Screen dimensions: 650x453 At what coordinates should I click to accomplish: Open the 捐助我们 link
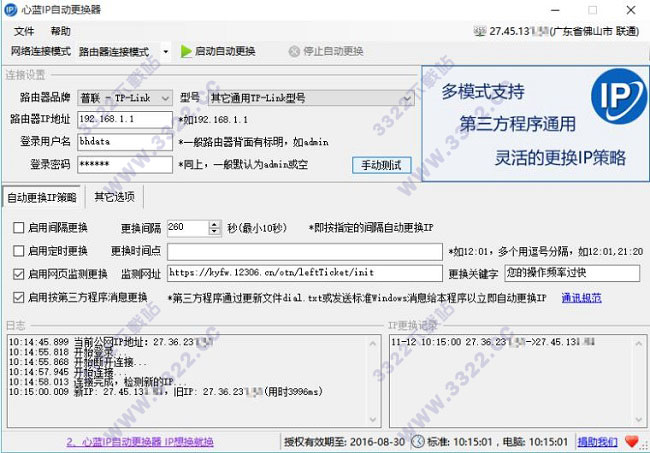597,442
